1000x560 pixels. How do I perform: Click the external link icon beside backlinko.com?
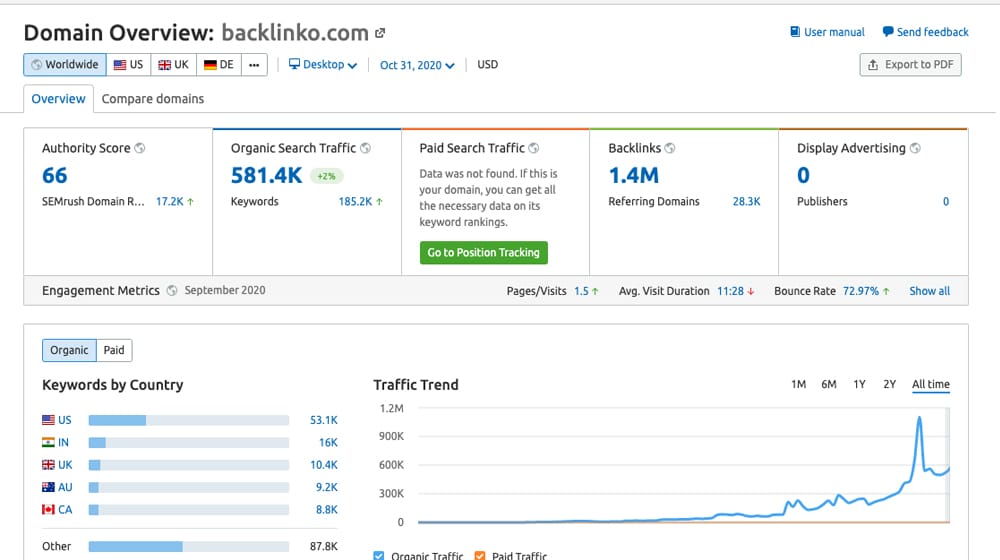380,34
